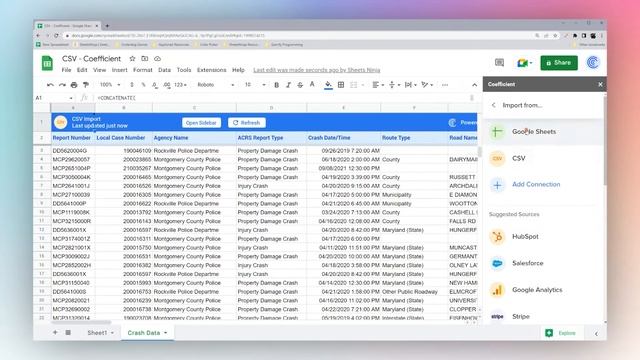Viewport: 640px width, 360px height.
Task: Open the Roboto font dropdown
Action: tap(216, 85)
